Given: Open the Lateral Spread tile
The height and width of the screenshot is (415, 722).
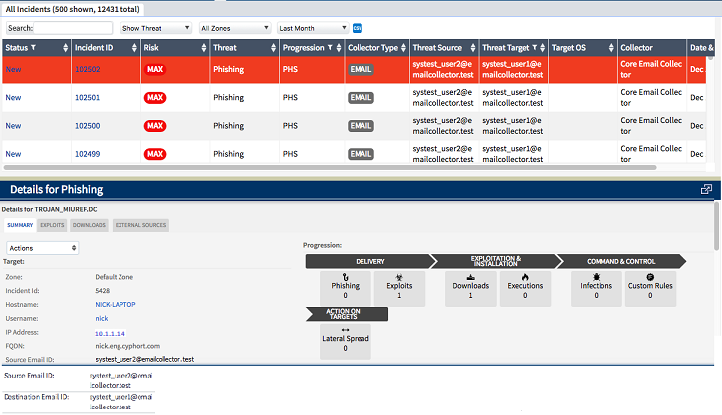Looking at the screenshot, I should pyautogui.click(x=345, y=340).
